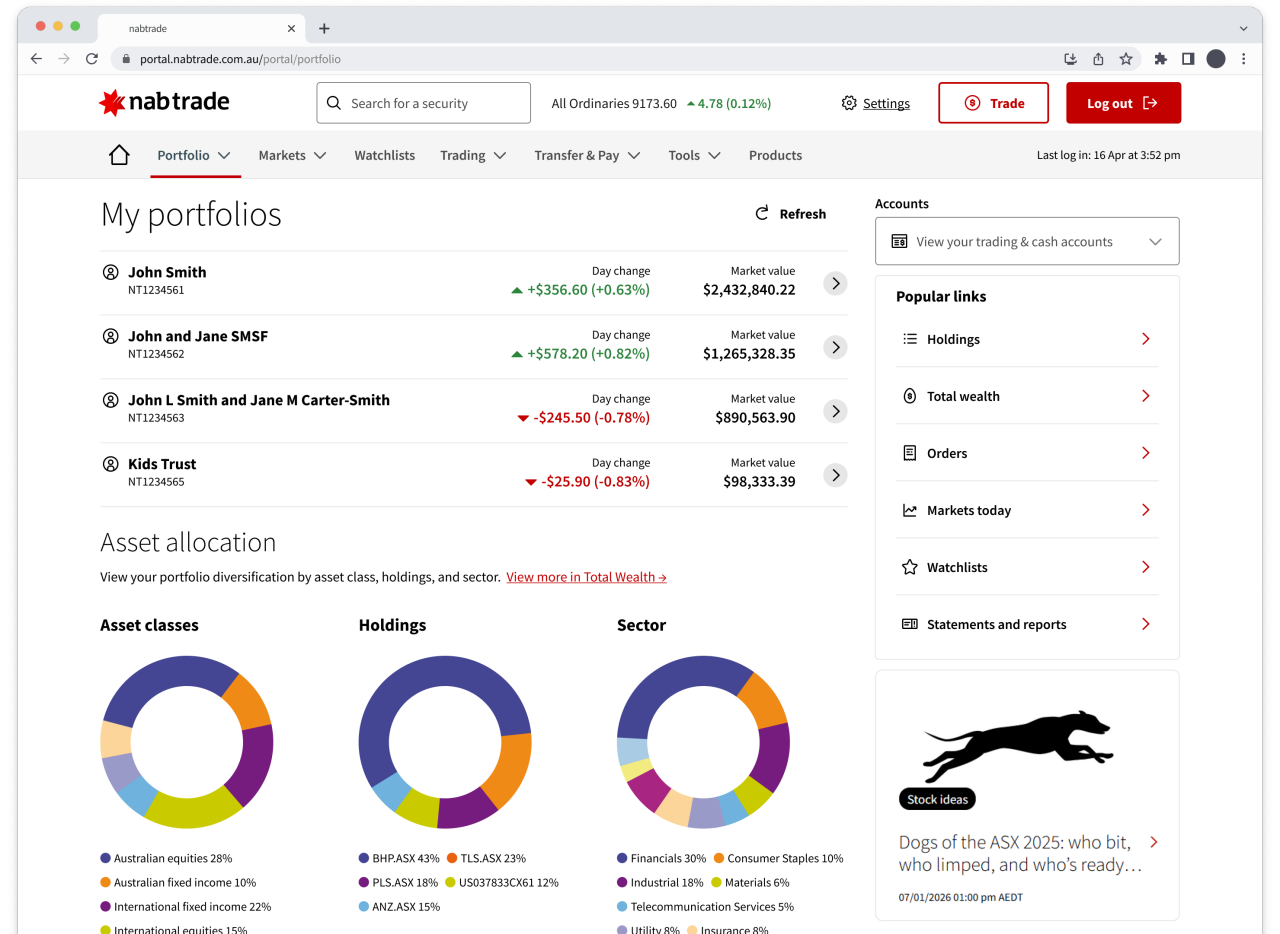Click the Trade button

coord(993,103)
